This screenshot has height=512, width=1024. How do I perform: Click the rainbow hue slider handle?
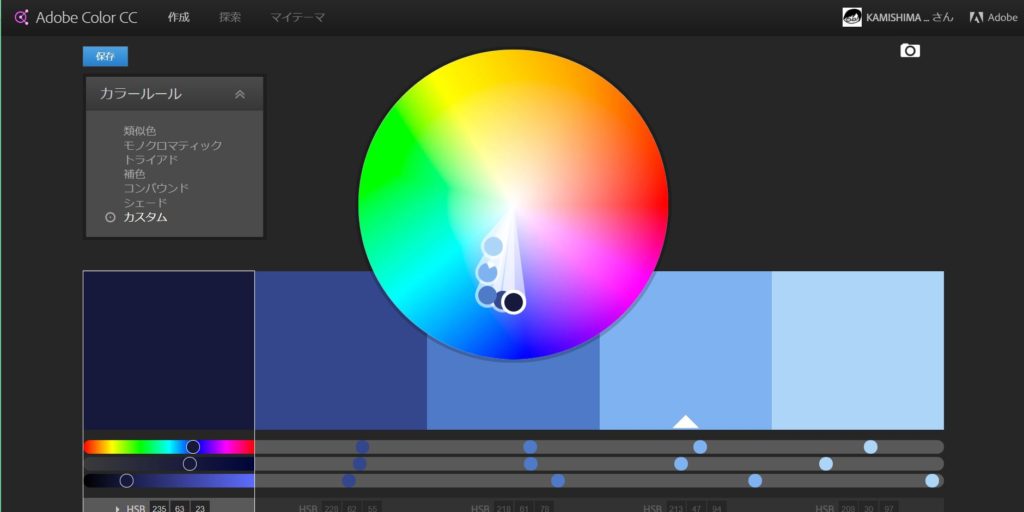193,447
